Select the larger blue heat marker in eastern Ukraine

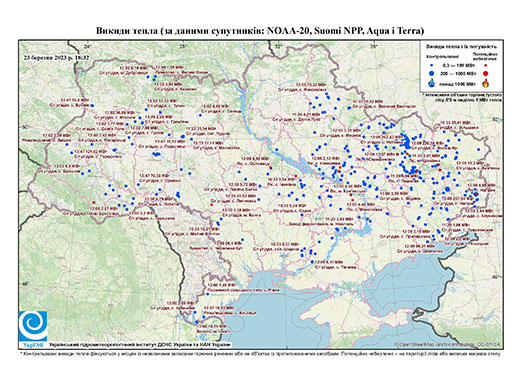[447, 189]
